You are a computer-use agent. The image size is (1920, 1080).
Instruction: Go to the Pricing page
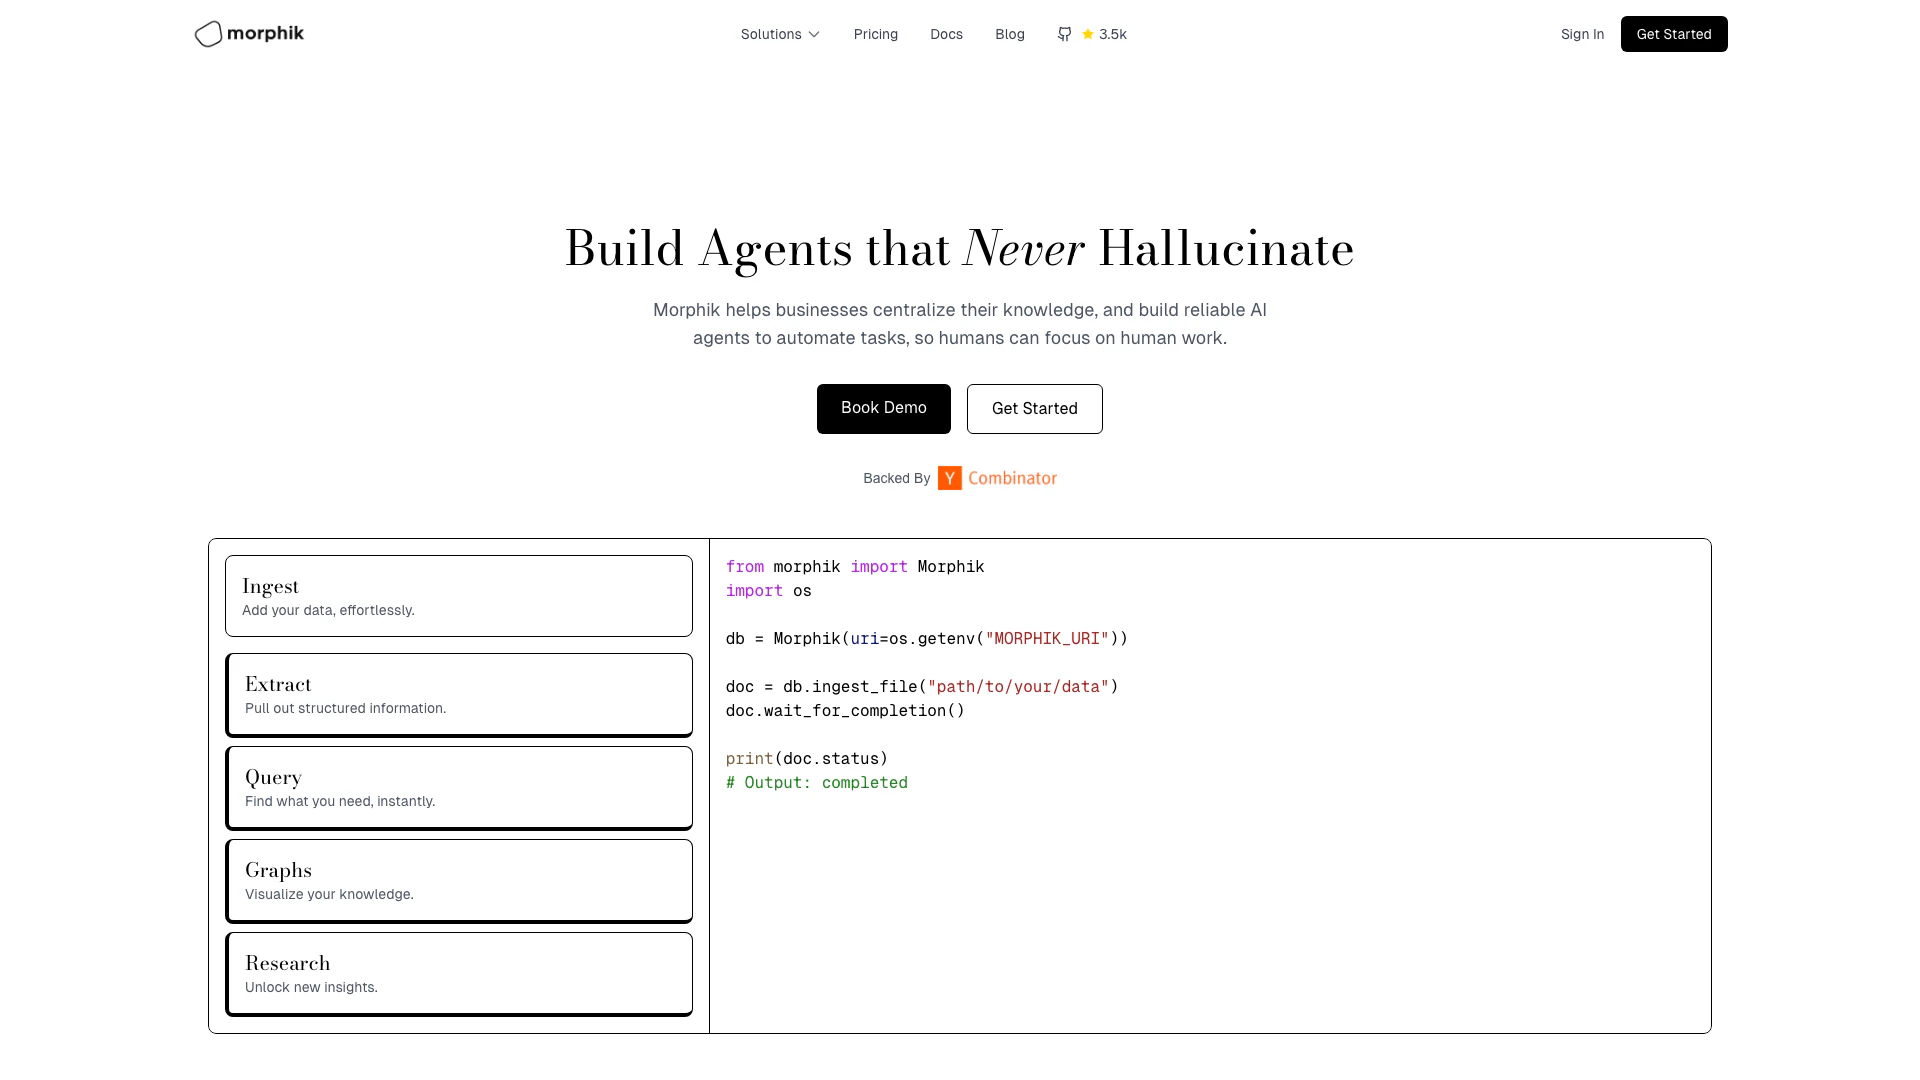point(875,34)
